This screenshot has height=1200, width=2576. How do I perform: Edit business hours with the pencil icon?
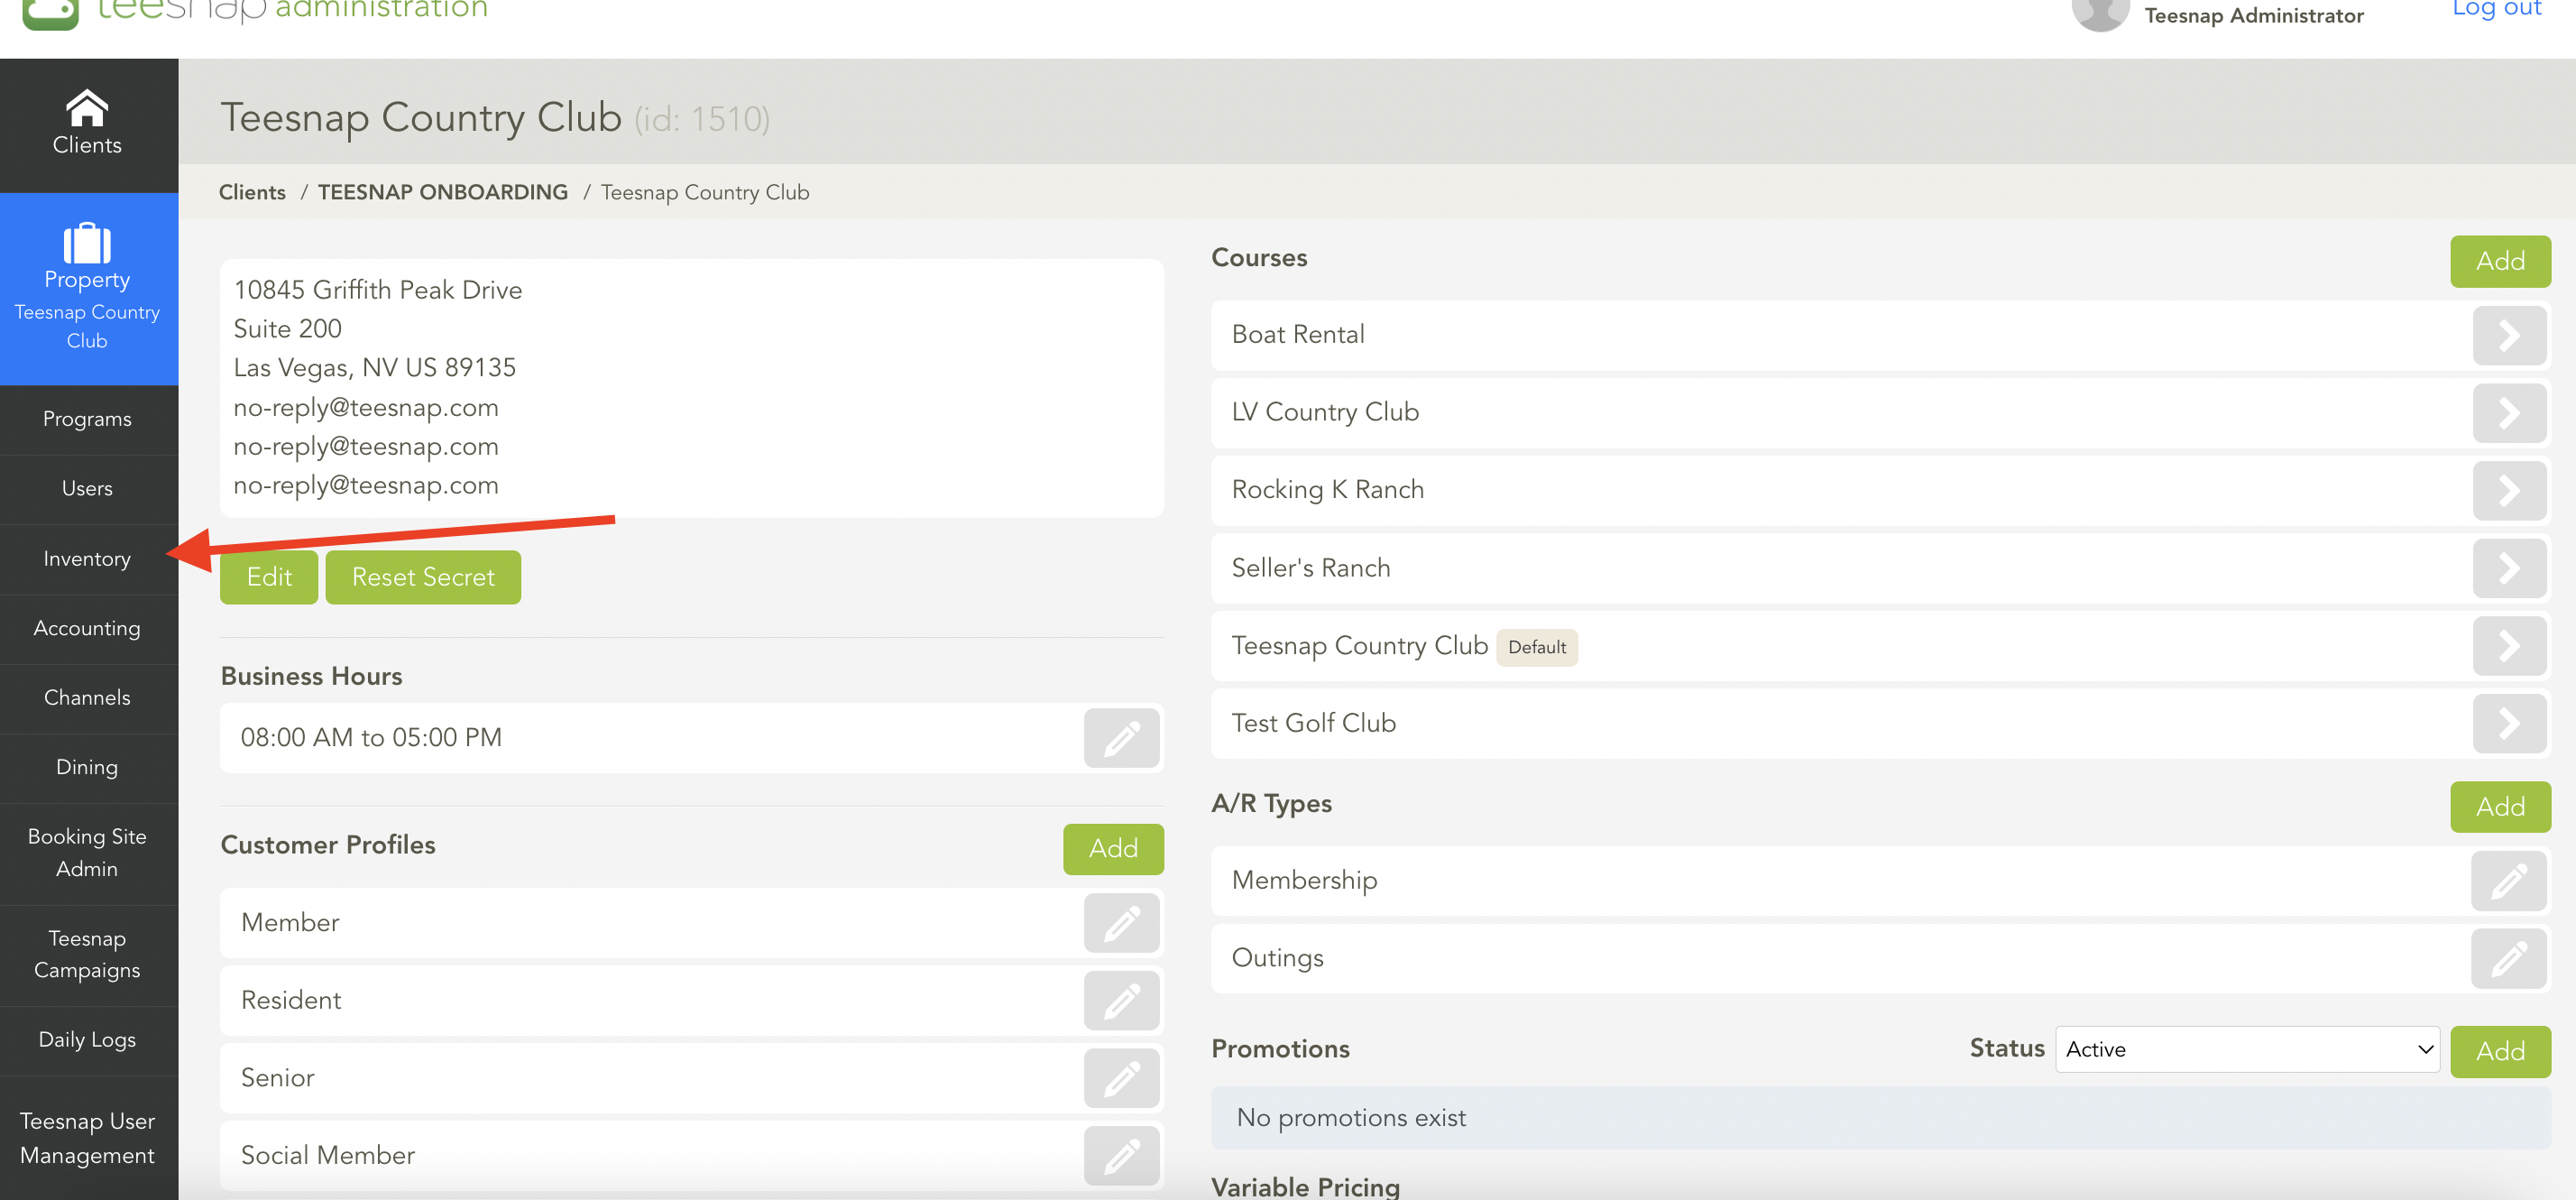pos(1121,738)
